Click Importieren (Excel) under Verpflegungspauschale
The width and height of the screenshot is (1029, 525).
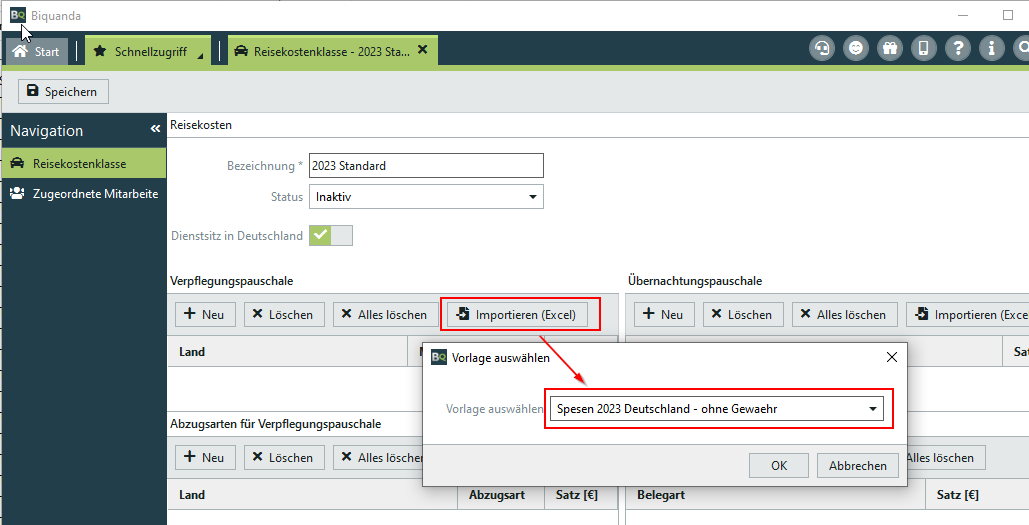516,314
